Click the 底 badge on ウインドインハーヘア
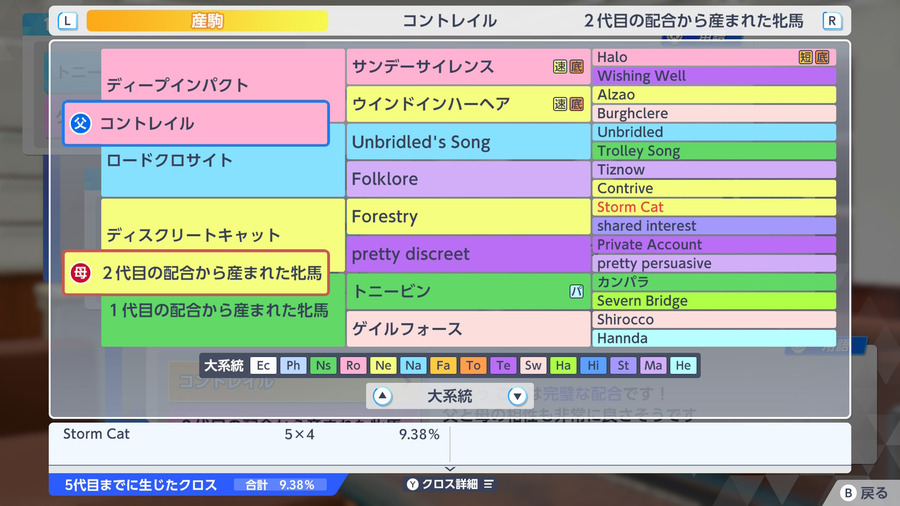900x506 pixels. point(576,104)
